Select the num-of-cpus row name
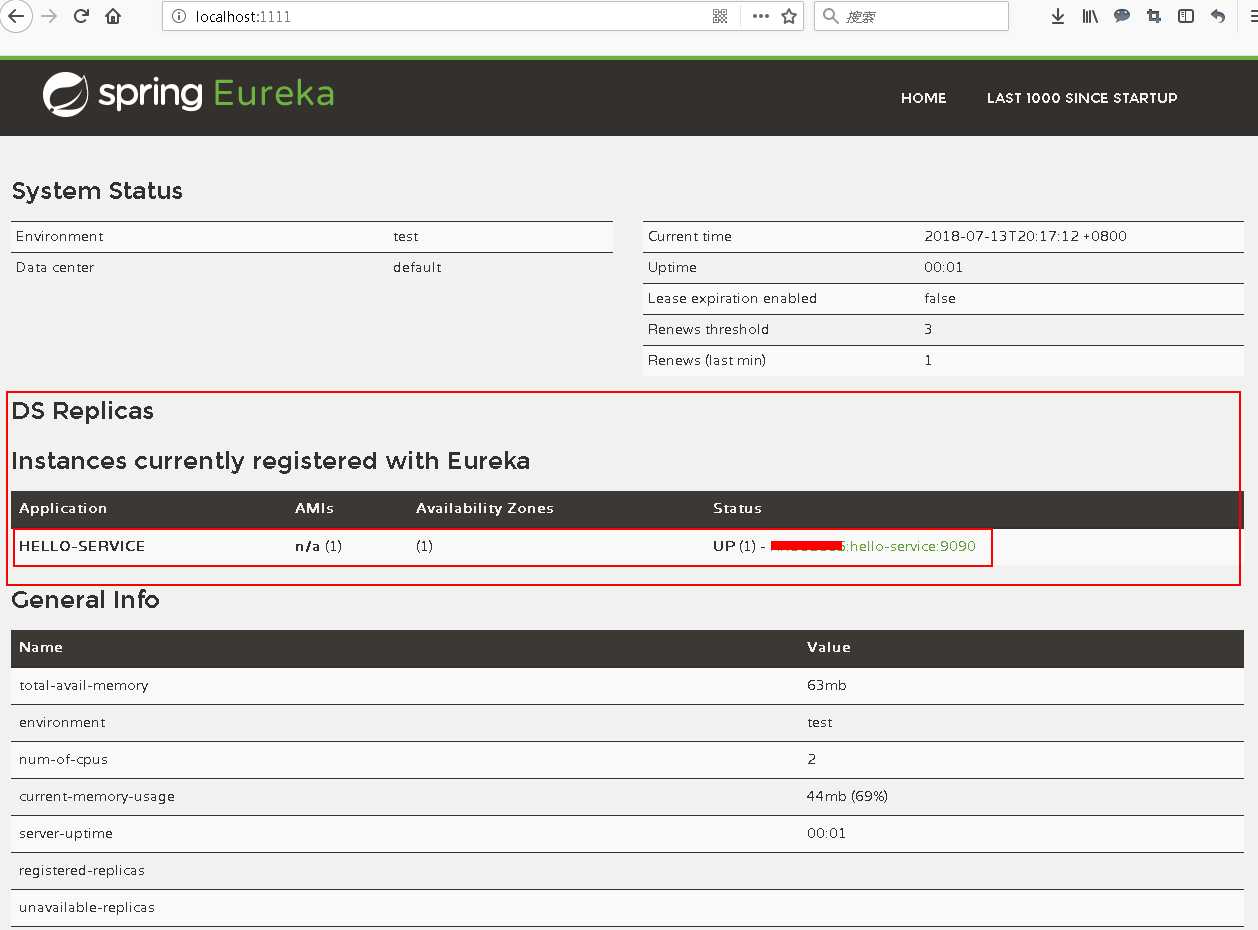This screenshot has width=1258, height=930. [x=62, y=760]
